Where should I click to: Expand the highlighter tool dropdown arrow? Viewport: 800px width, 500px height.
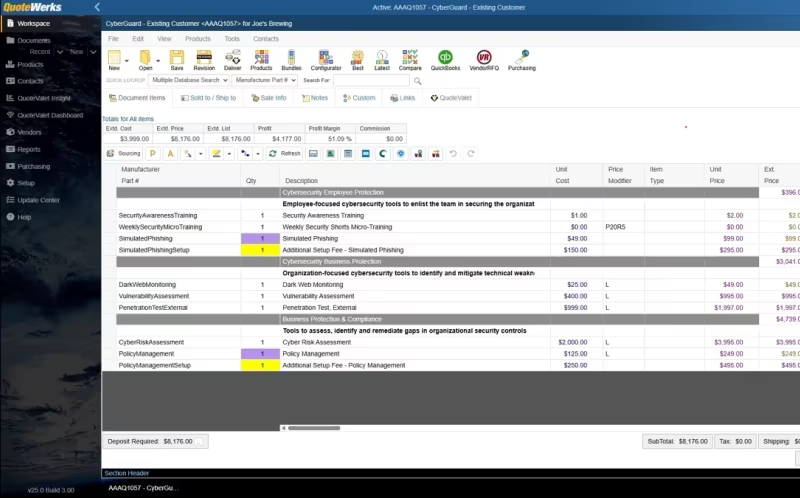coord(229,154)
